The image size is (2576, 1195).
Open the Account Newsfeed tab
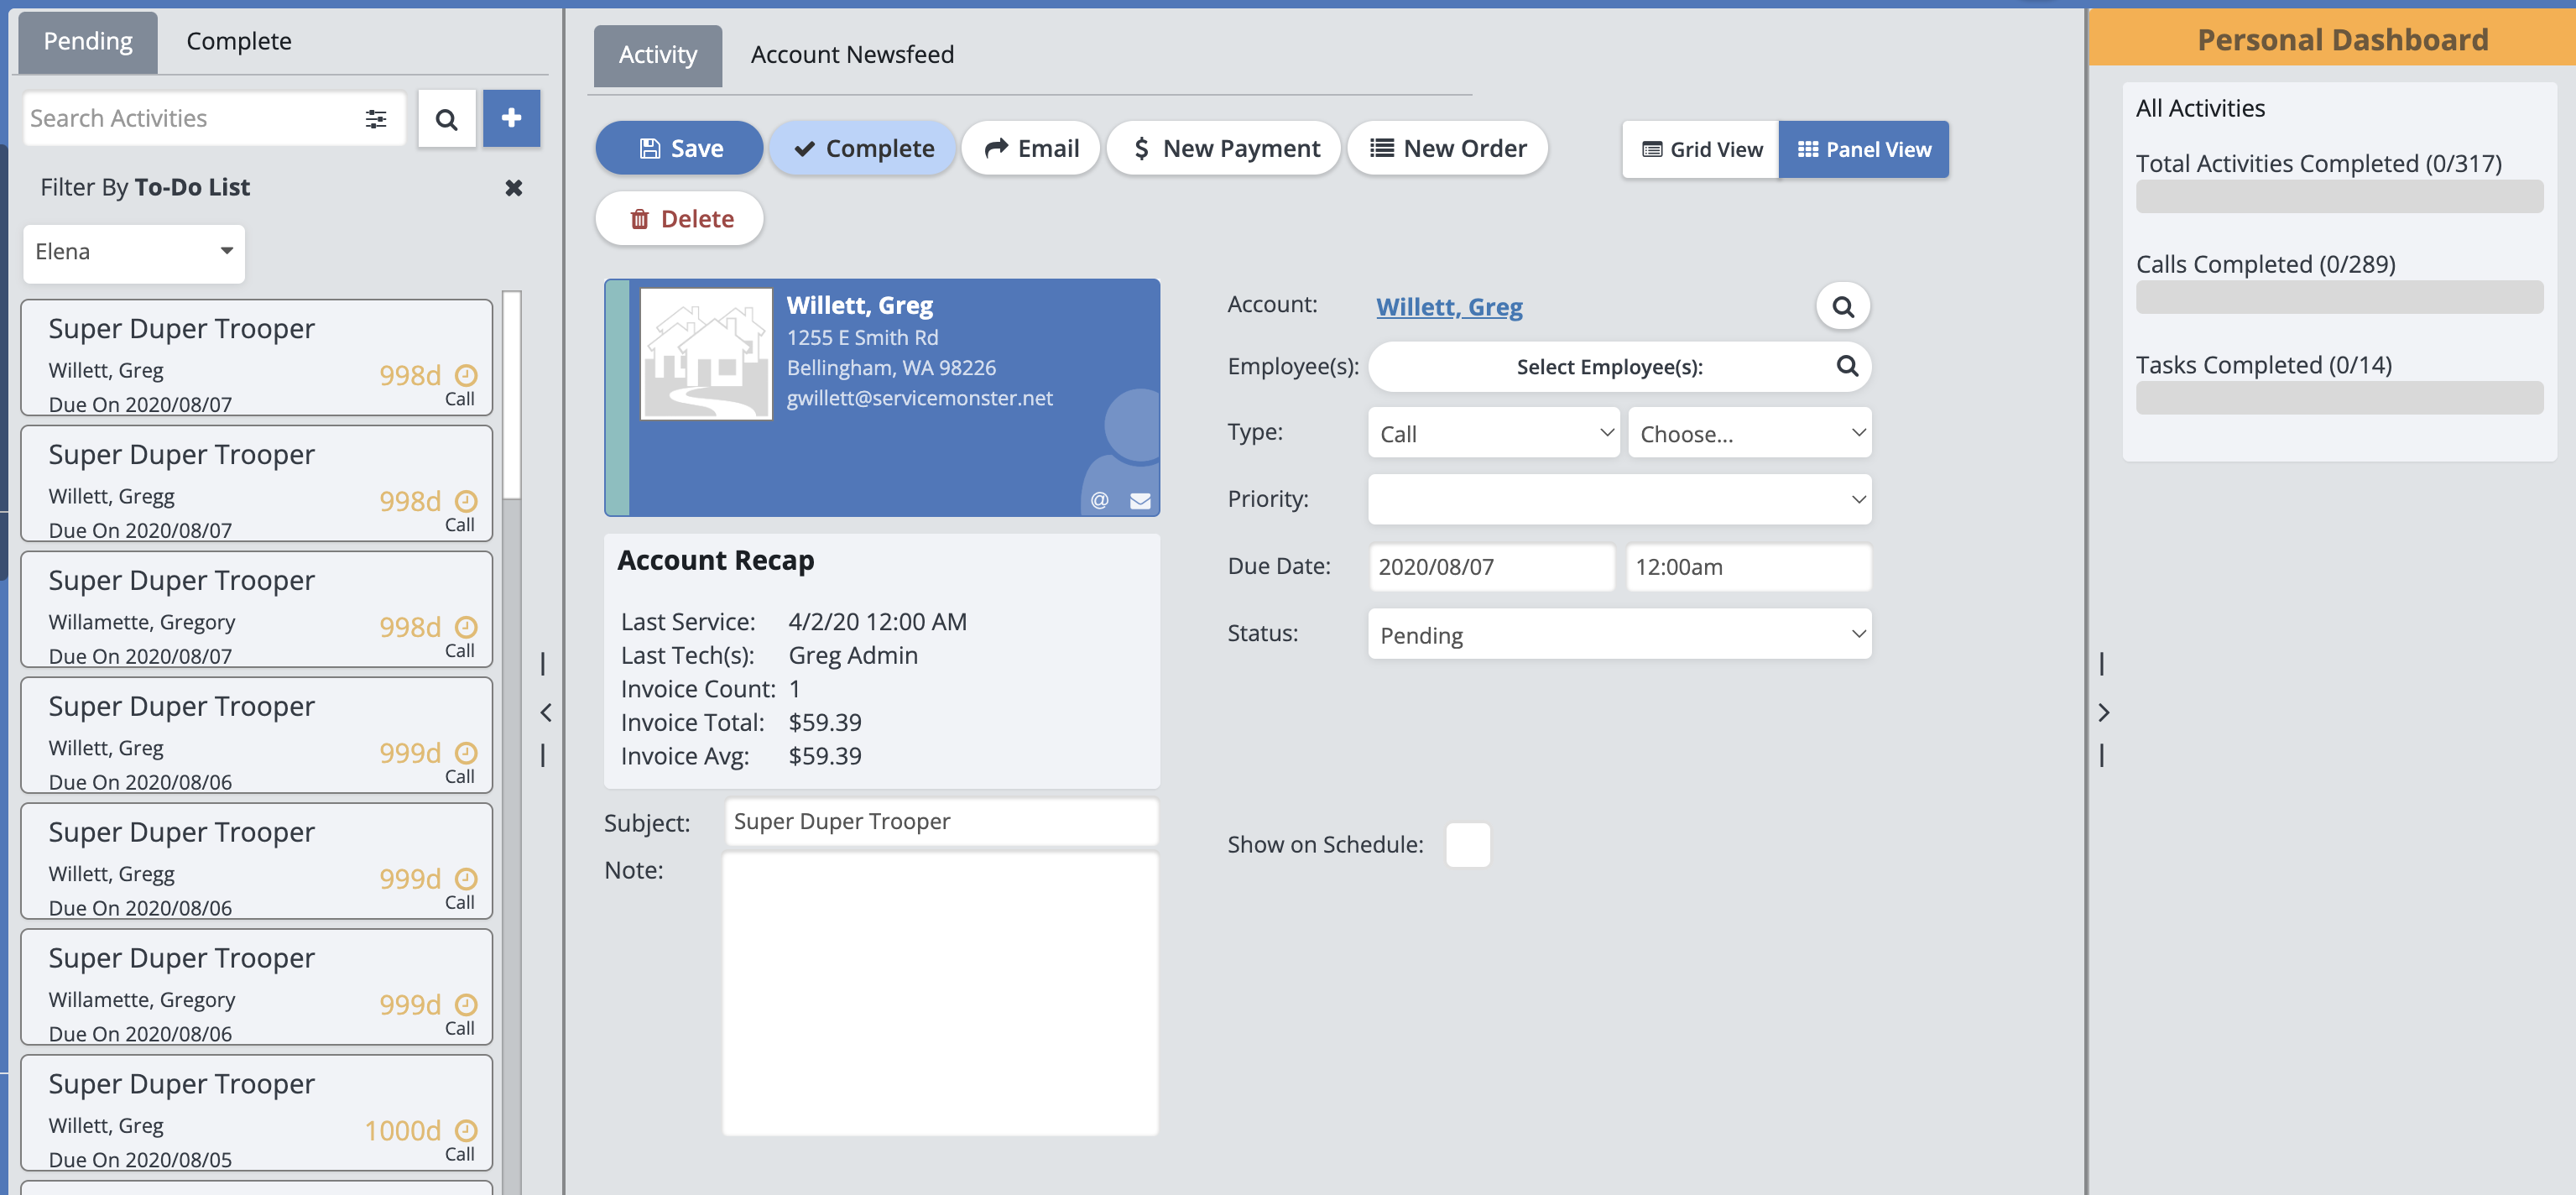pos(852,55)
